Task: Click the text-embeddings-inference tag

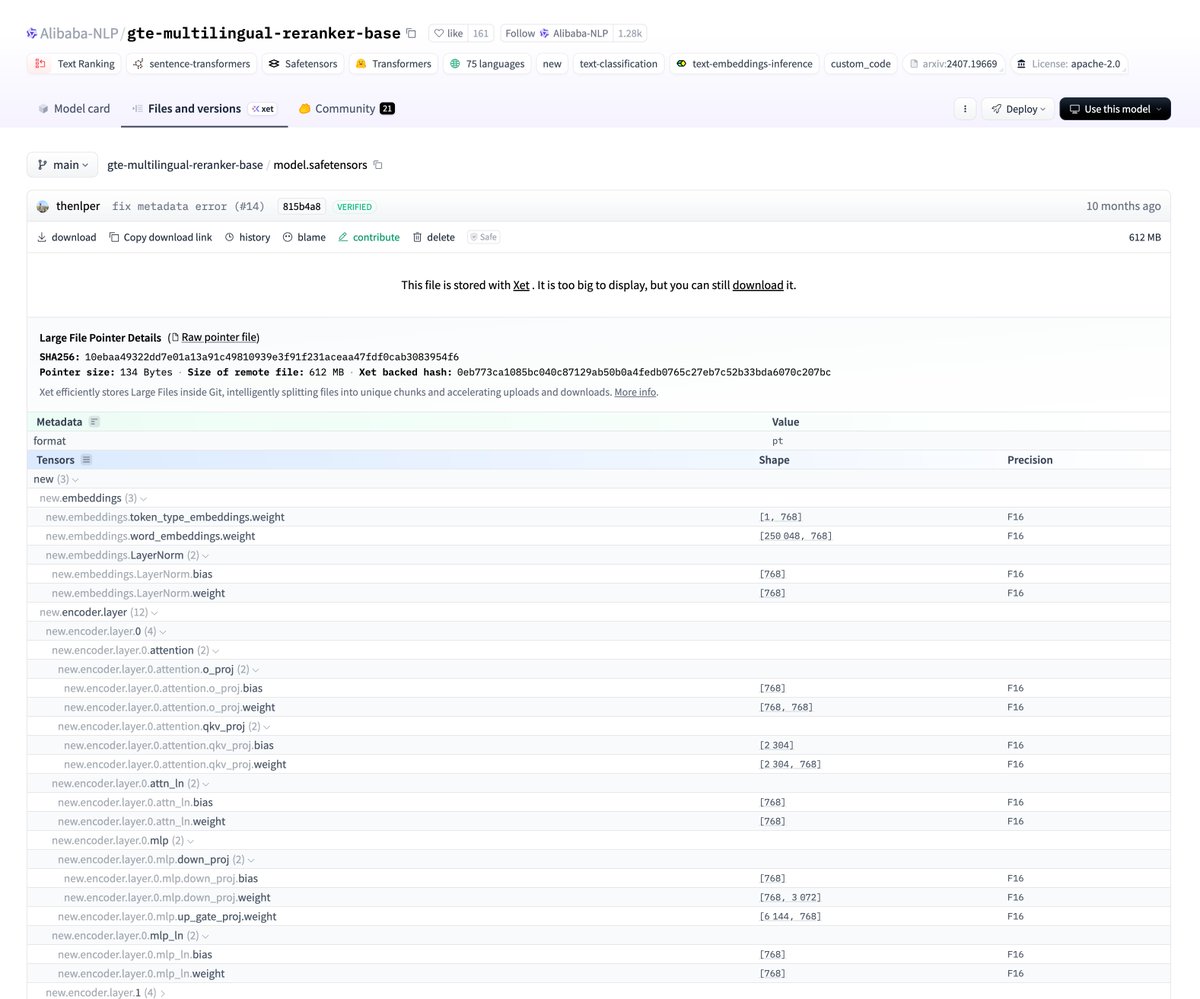Action: pyautogui.click(x=745, y=64)
